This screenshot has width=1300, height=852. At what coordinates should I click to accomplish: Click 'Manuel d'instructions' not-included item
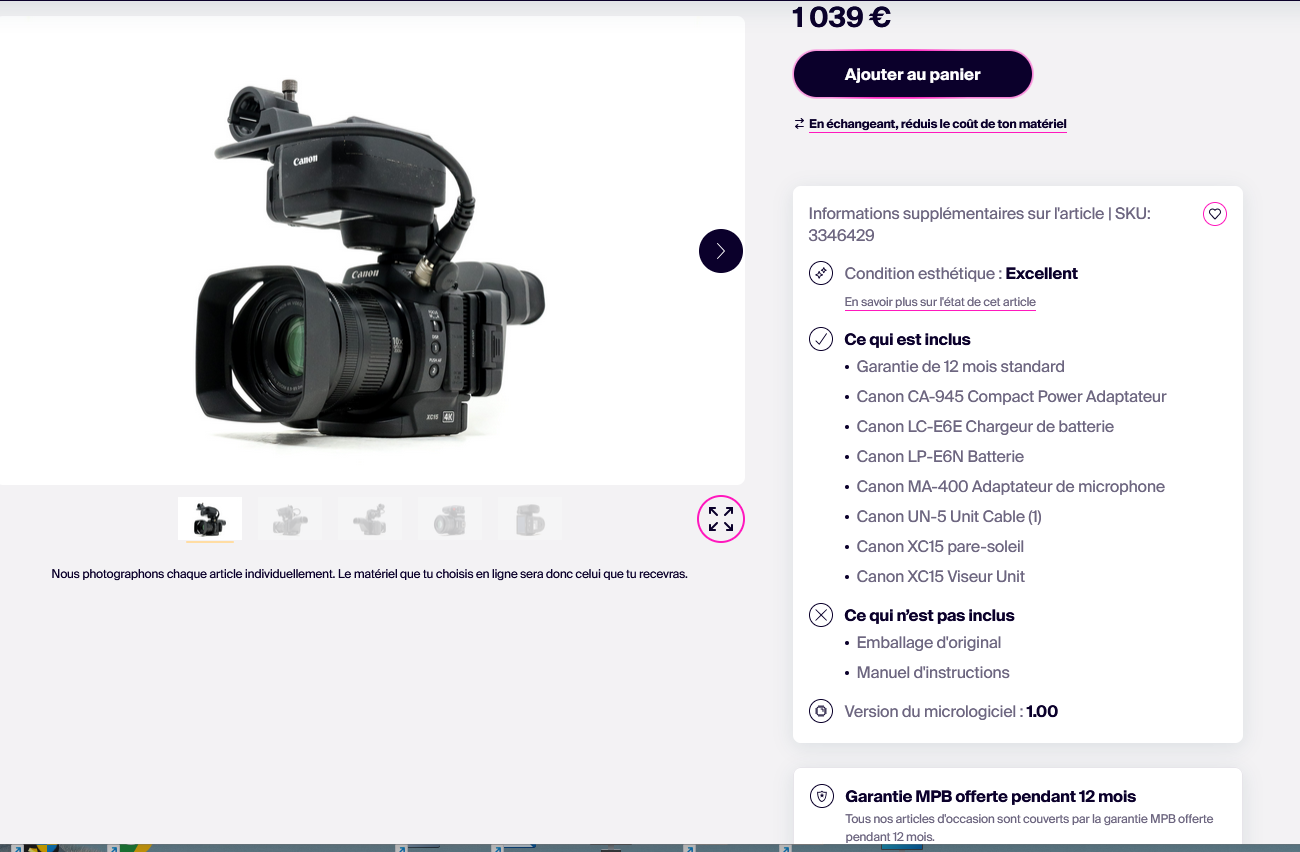933,673
